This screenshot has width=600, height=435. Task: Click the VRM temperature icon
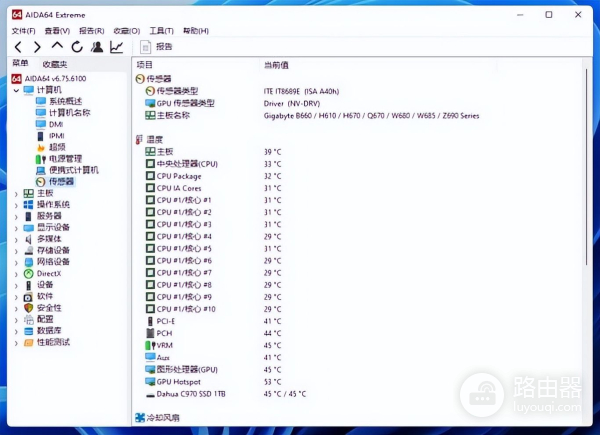click(x=150, y=345)
